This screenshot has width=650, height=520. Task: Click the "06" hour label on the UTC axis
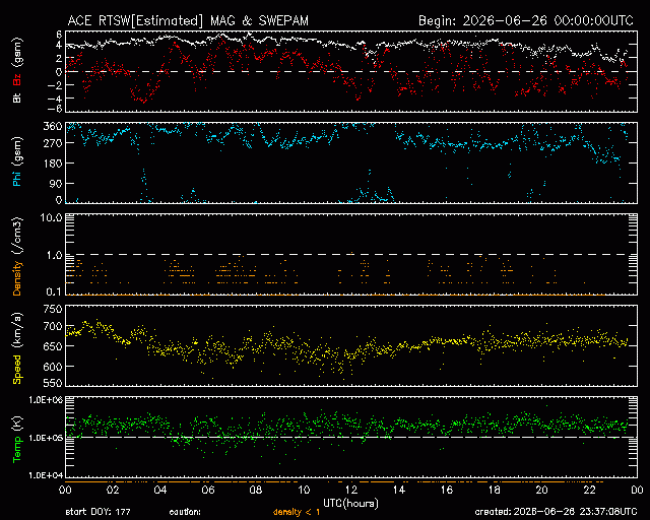point(208,490)
